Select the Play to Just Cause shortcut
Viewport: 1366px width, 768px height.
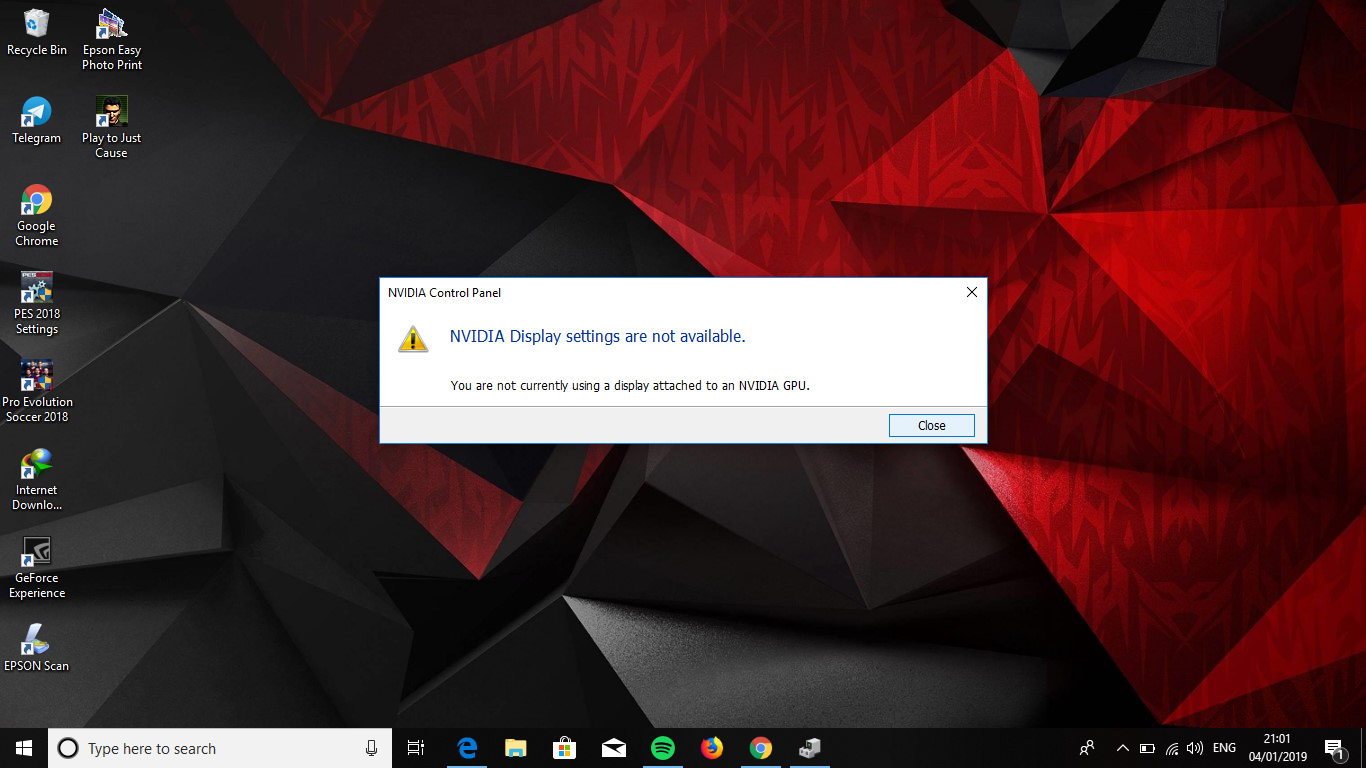click(112, 127)
